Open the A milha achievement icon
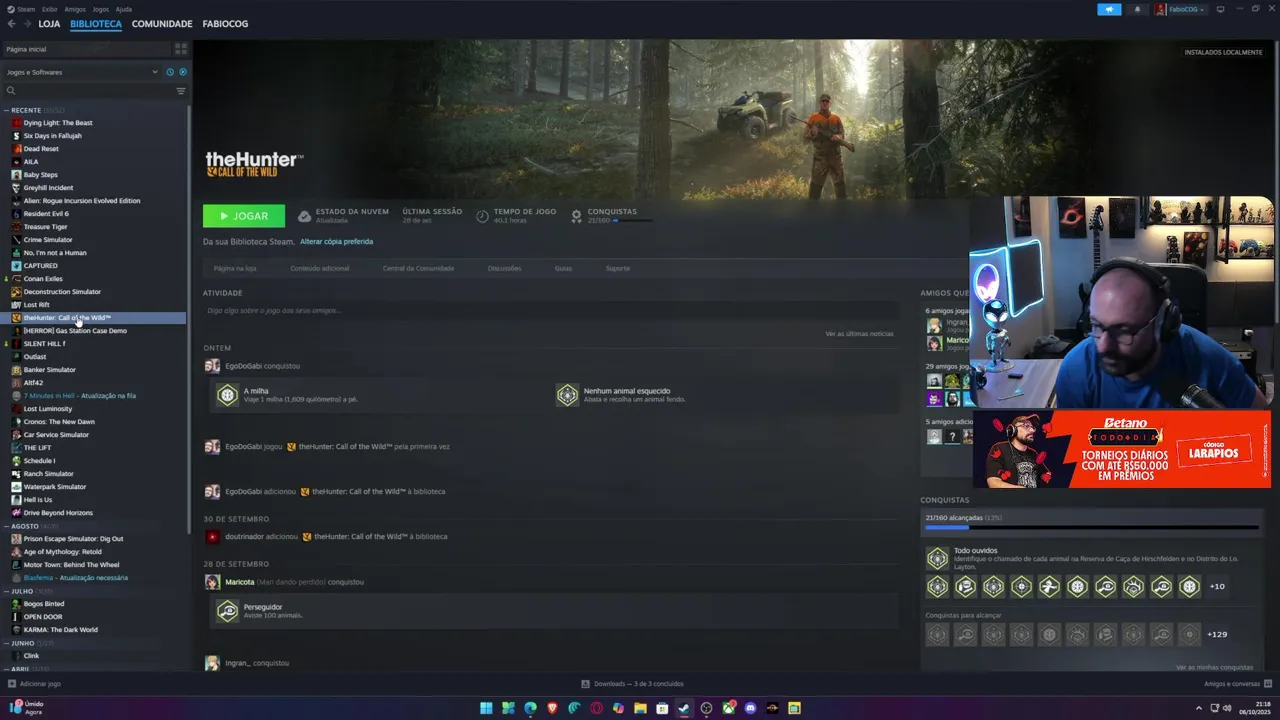 [227, 395]
